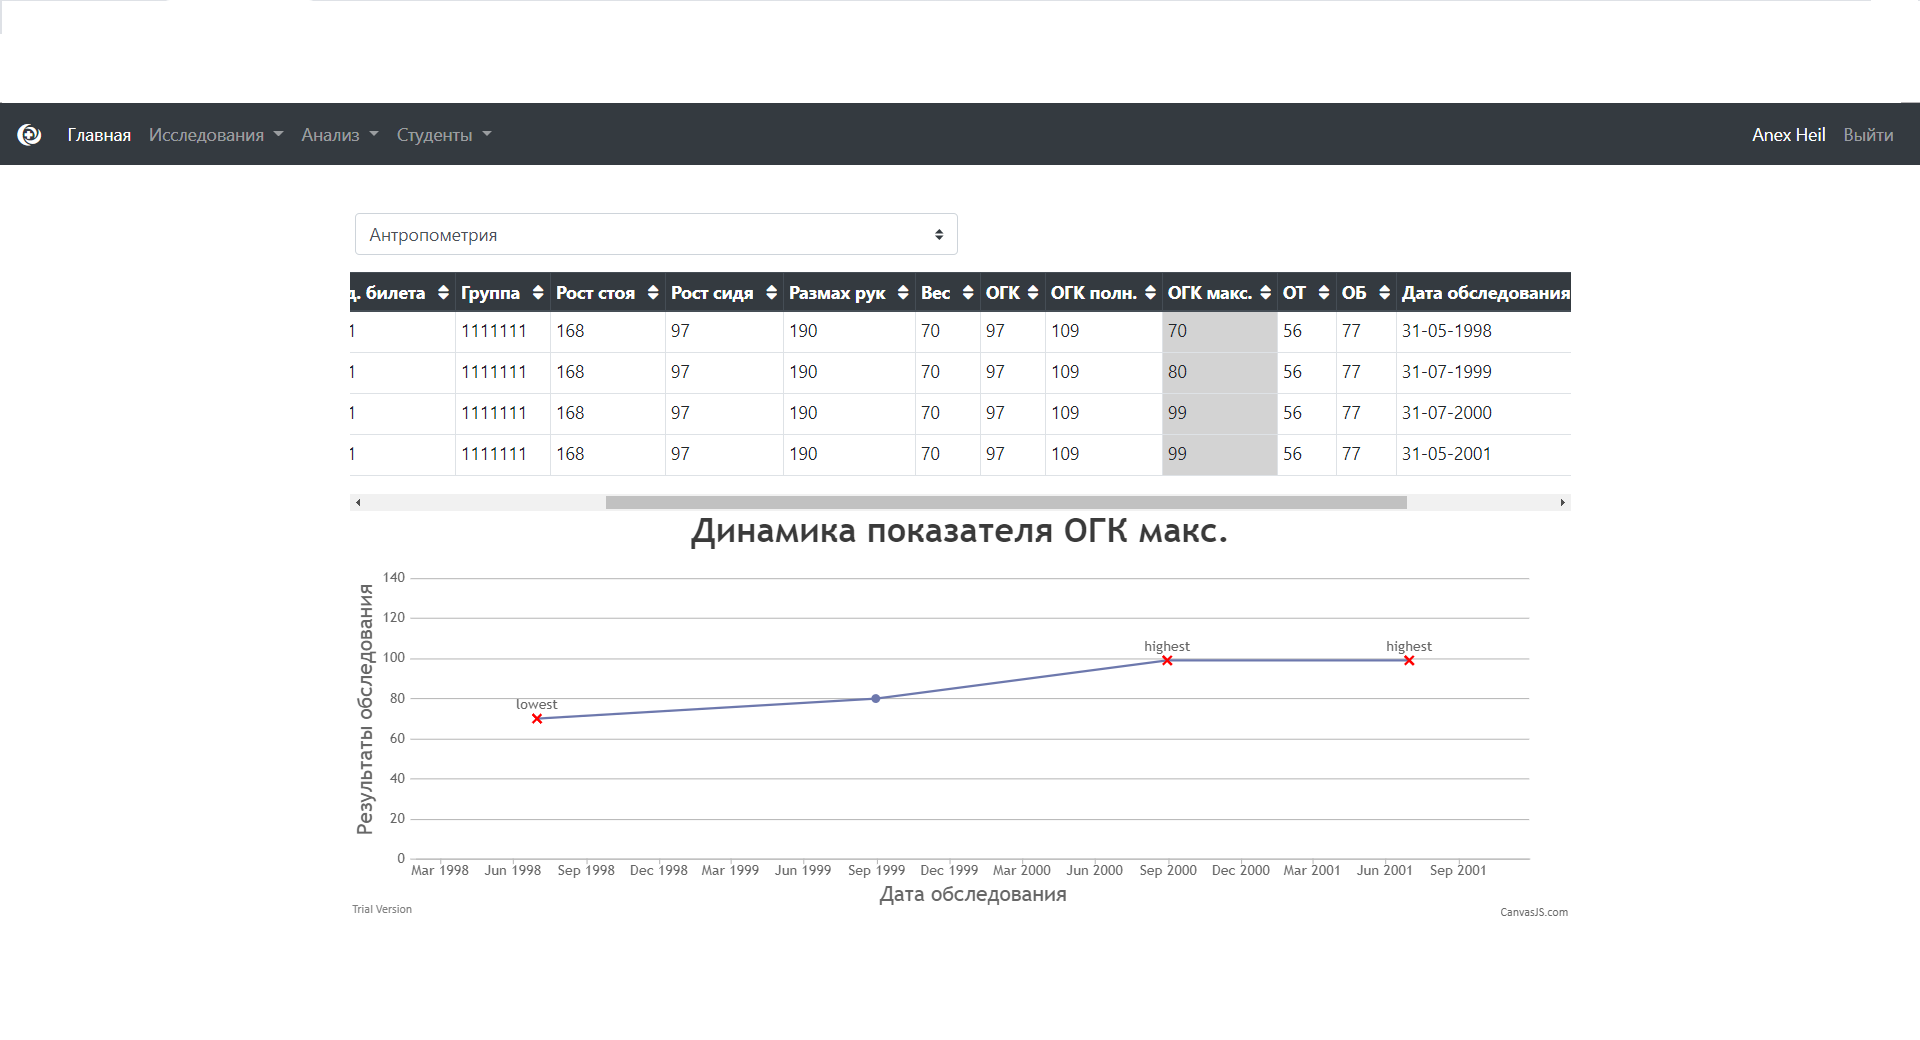This screenshot has width=1920, height=1040.
Task: Select highest marker near Jun 2001
Action: 1409,660
